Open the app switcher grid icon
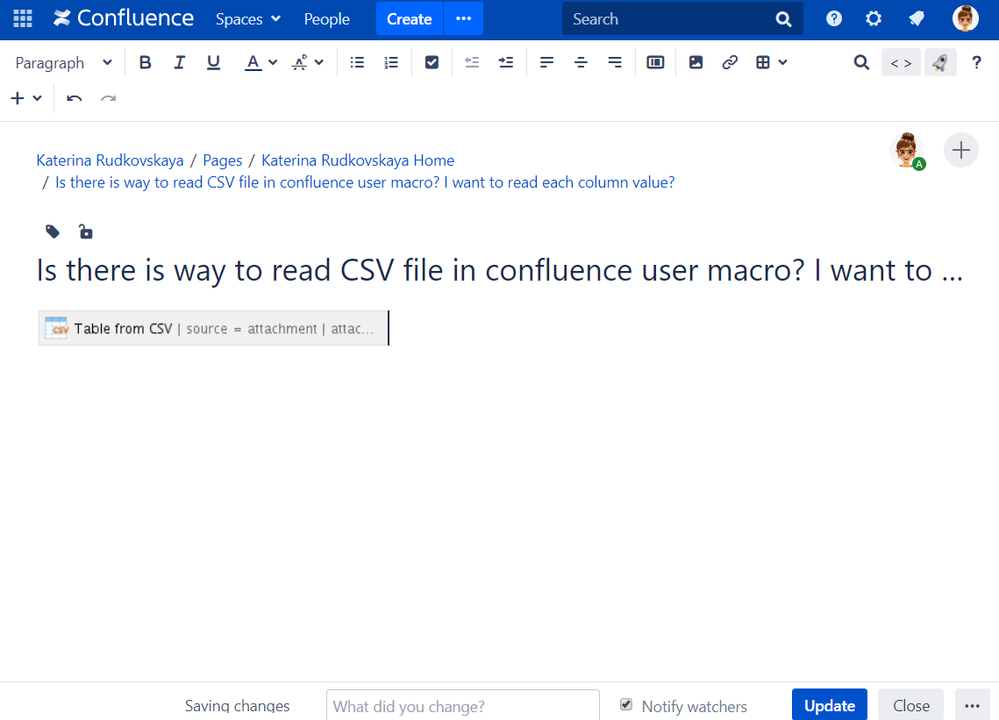Screen dimensions: 999x720 pyautogui.click(x=23, y=18)
